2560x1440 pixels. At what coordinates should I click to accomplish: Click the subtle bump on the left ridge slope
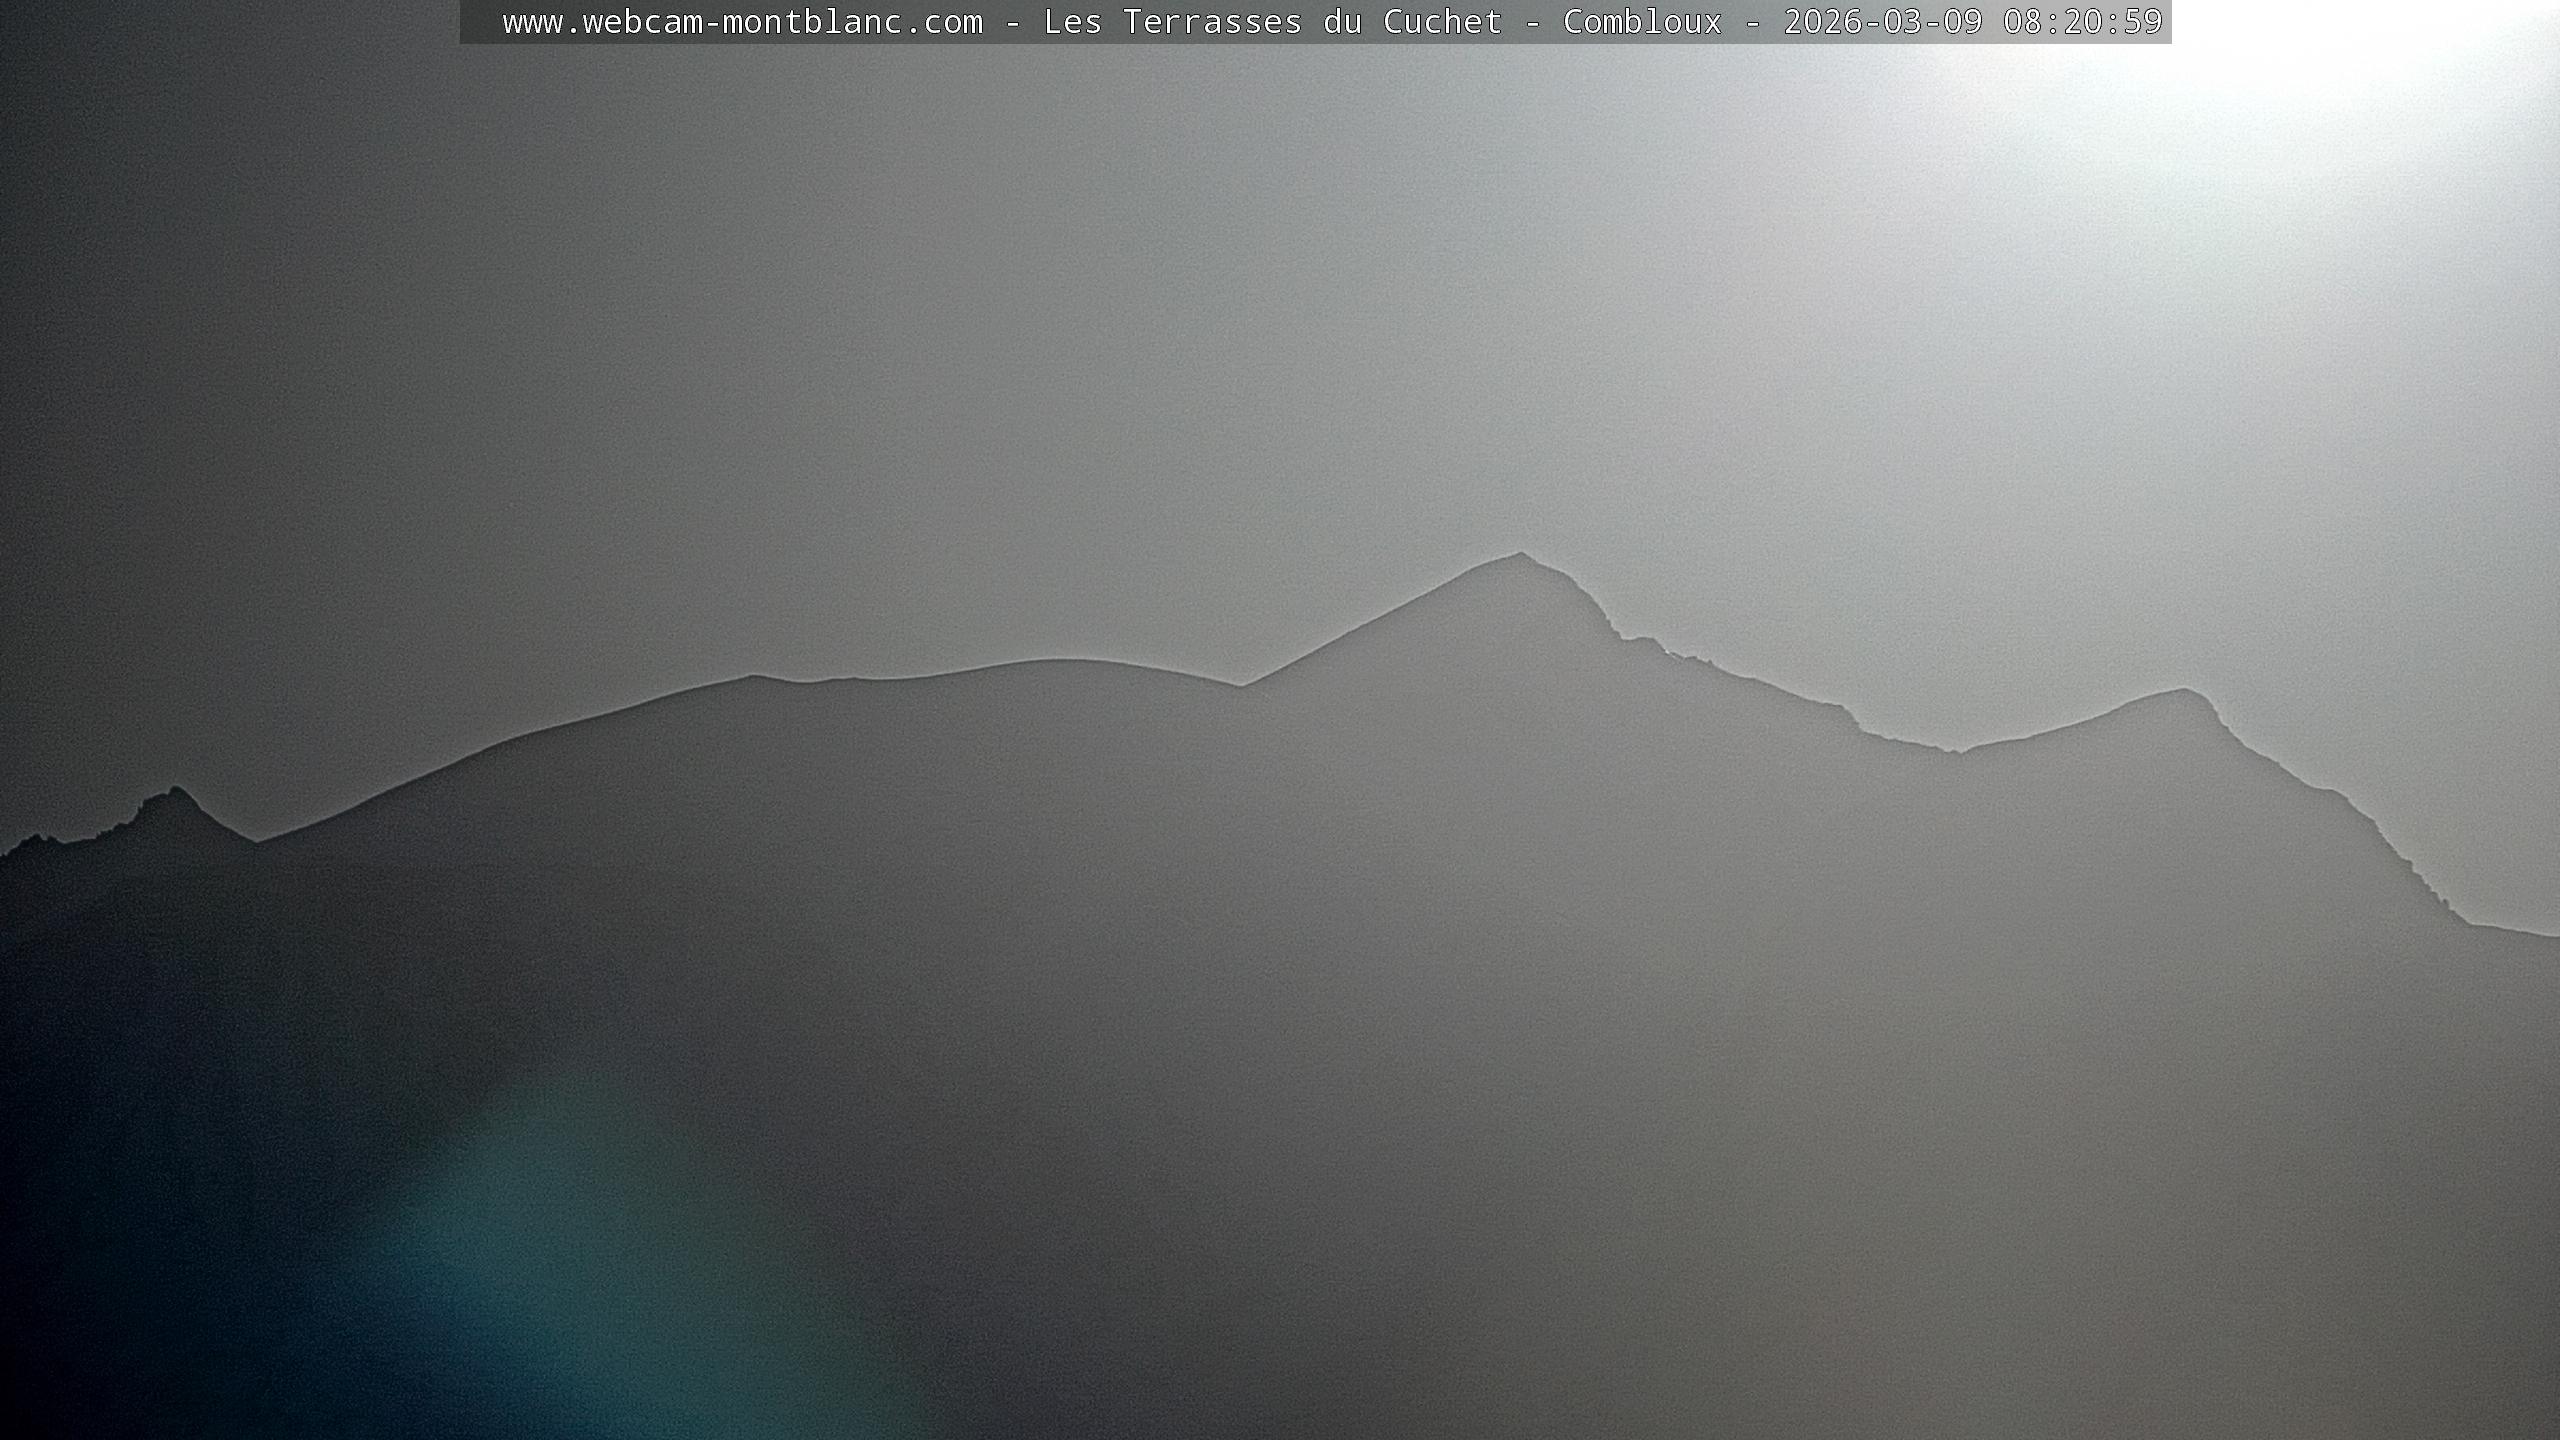click(752, 677)
